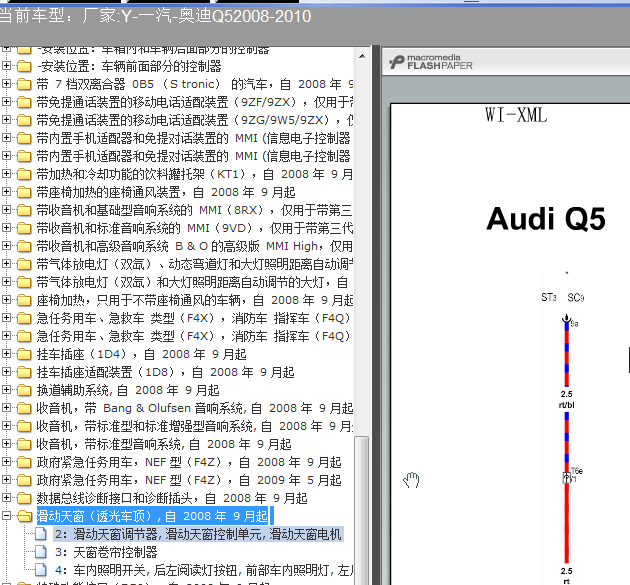Viewport: 630px width, 585px height.
Task: Expand the 挂车插座 (1D4) folder
Action: (x=6, y=353)
